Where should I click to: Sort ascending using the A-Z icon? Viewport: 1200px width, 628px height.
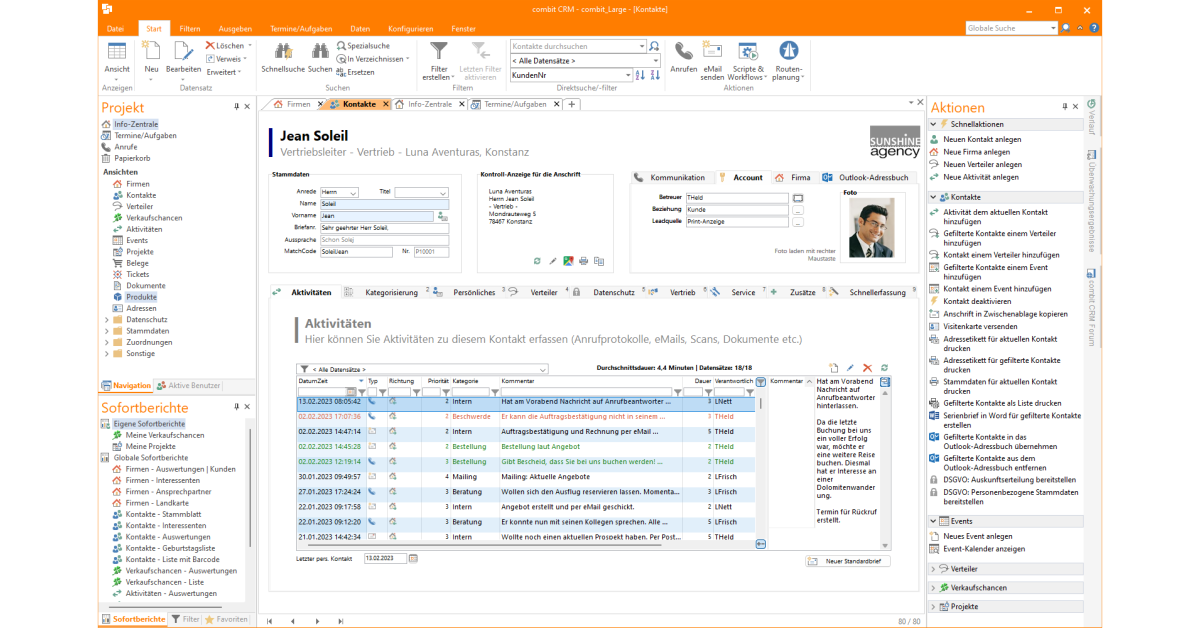click(641, 75)
